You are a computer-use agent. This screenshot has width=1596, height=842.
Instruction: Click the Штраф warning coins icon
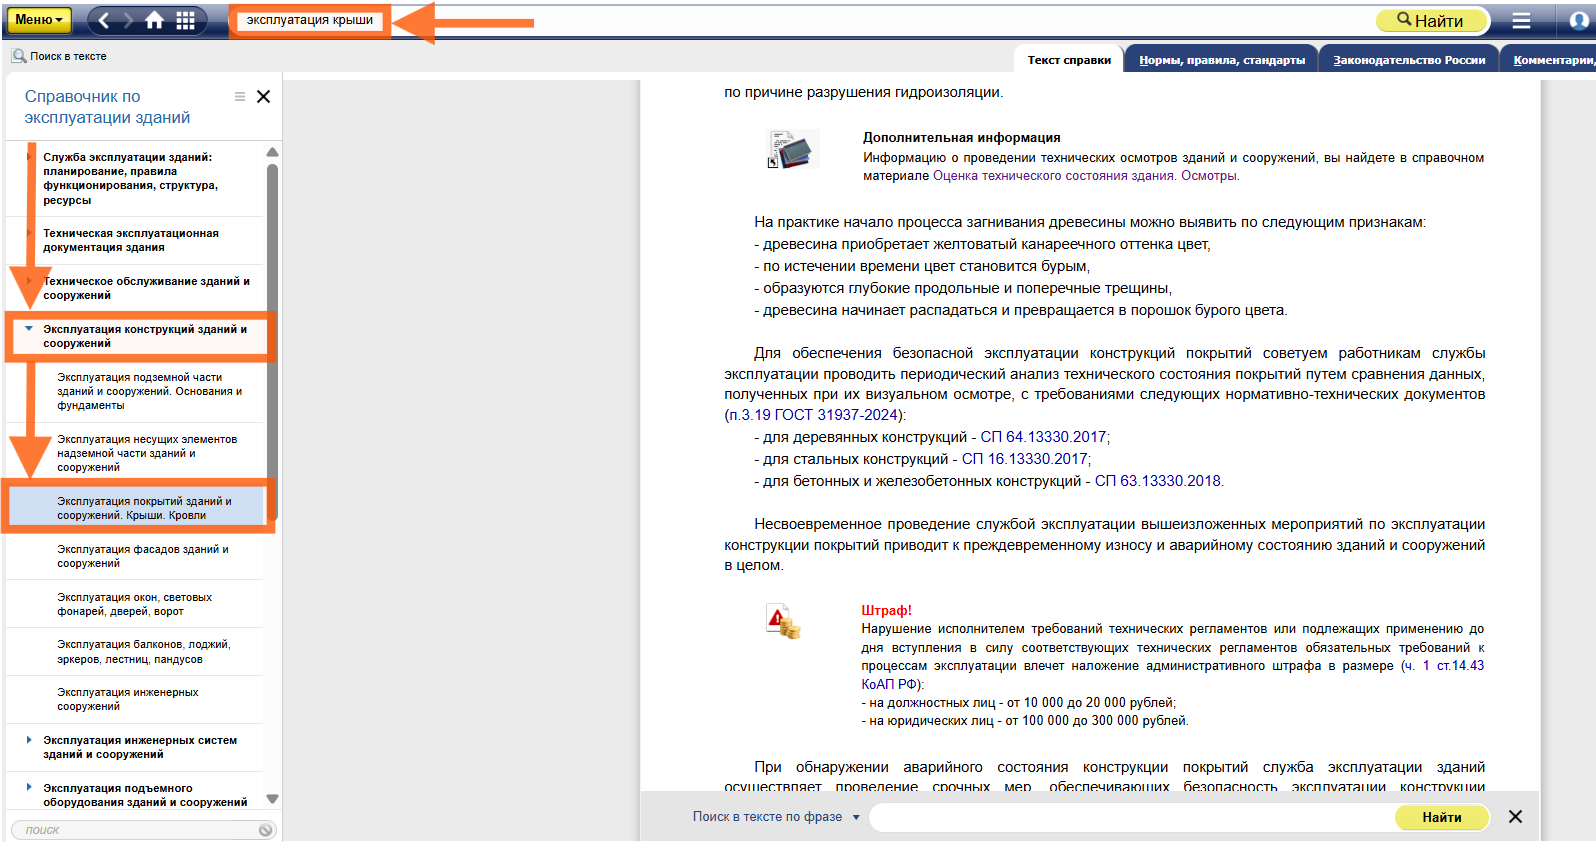point(784,621)
